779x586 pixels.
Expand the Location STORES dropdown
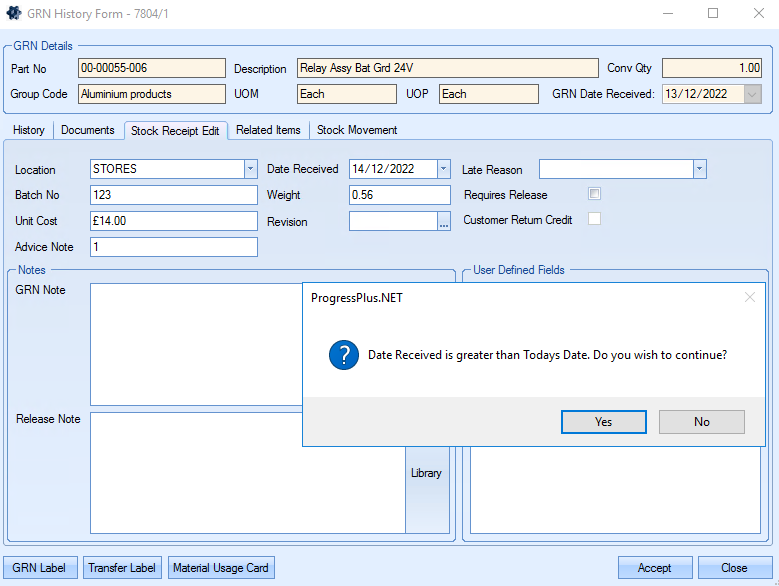pos(250,169)
